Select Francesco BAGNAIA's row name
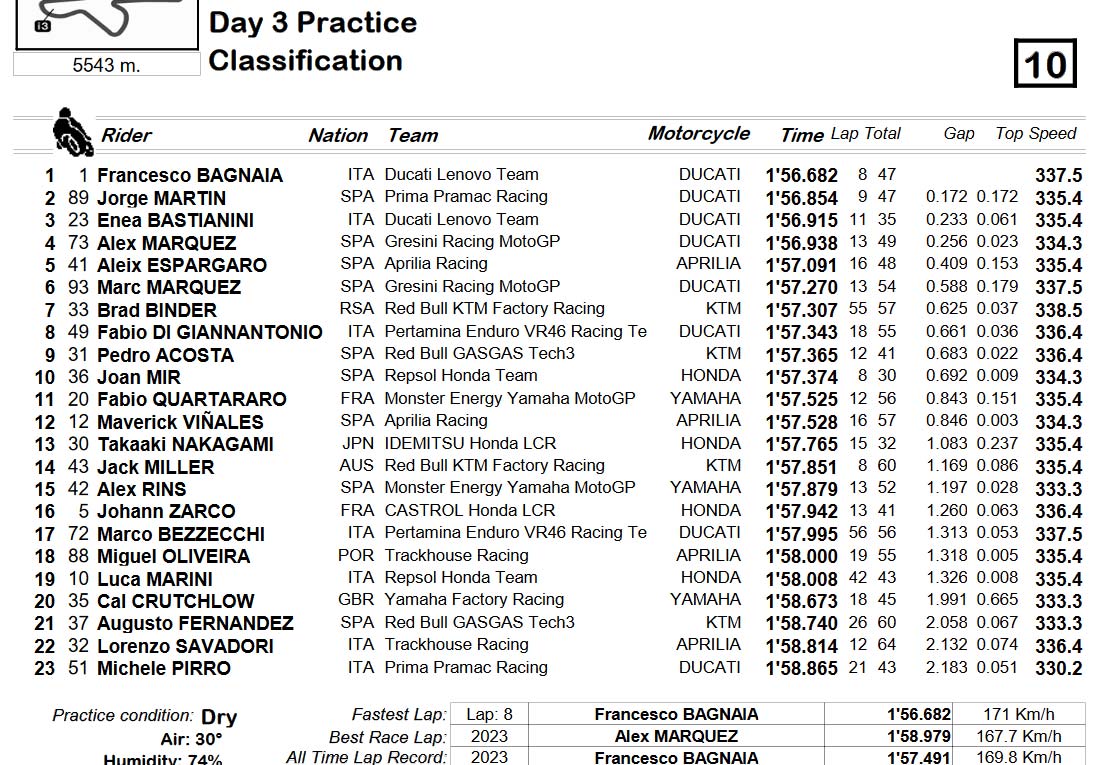 (x=190, y=175)
